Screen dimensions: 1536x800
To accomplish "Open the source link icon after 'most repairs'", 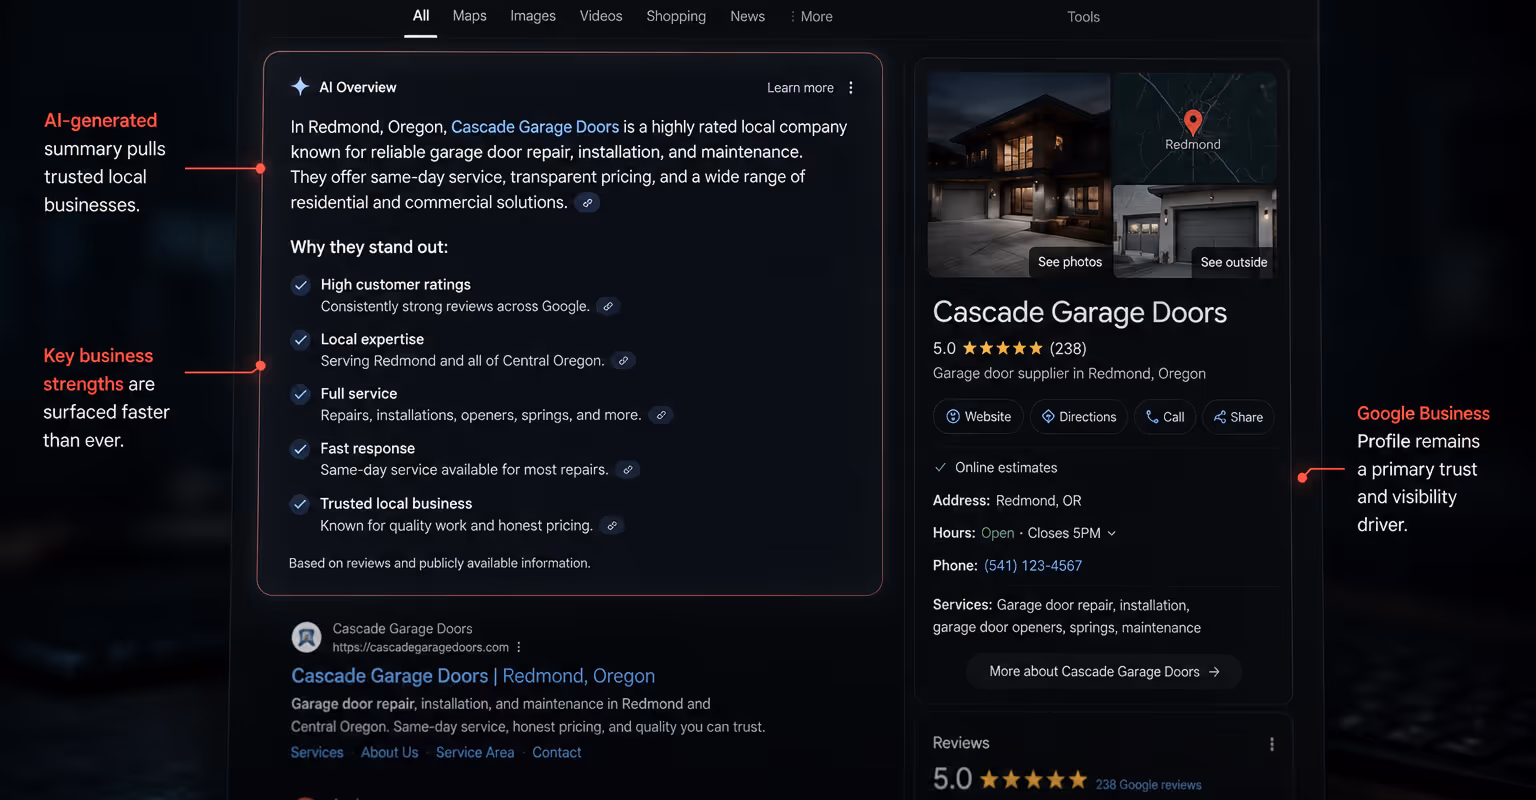I will [x=627, y=470].
